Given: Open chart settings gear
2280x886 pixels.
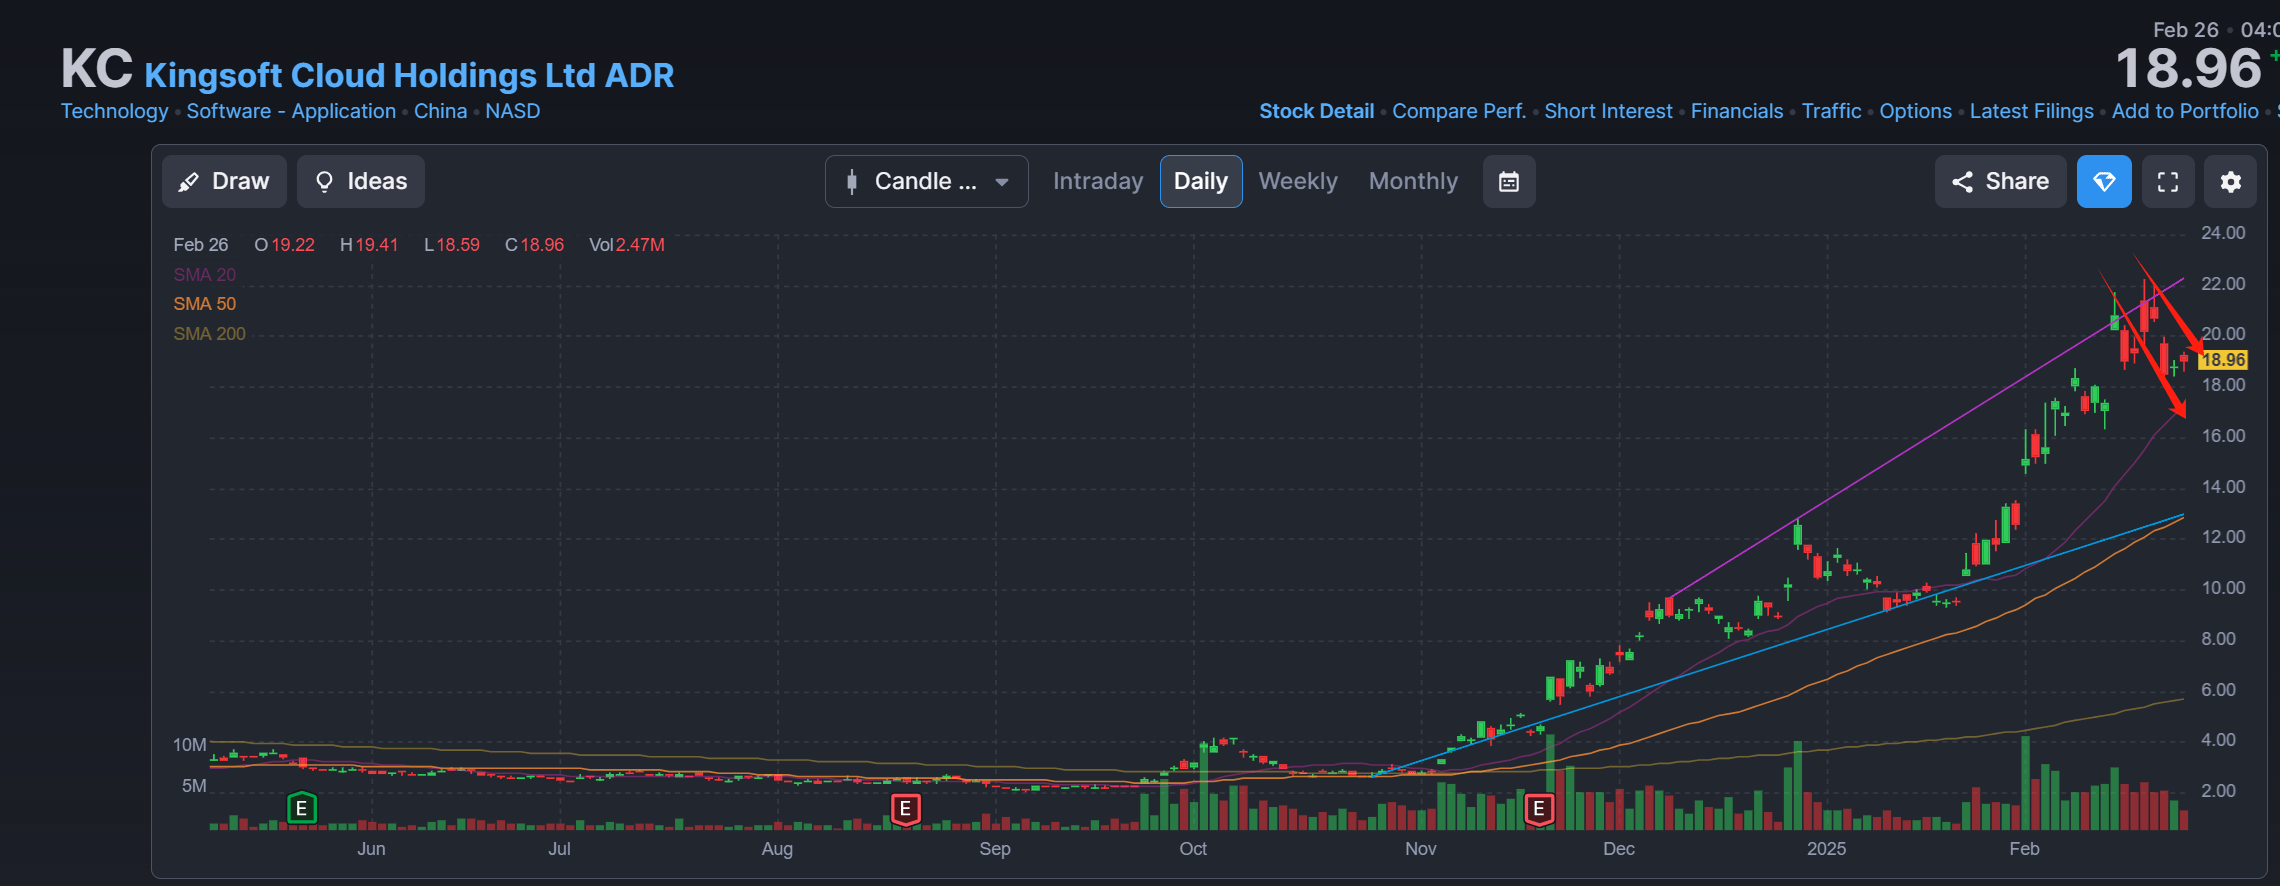Looking at the screenshot, I should [x=2231, y=181].
